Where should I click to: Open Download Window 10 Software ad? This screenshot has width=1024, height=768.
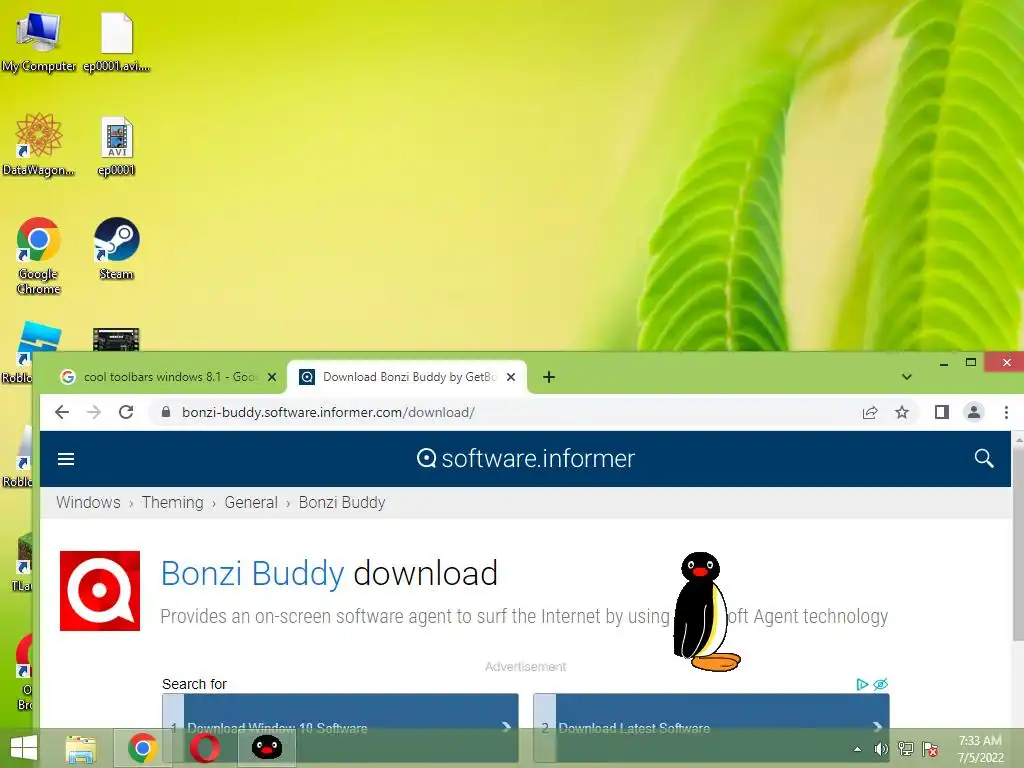(340, 727)
